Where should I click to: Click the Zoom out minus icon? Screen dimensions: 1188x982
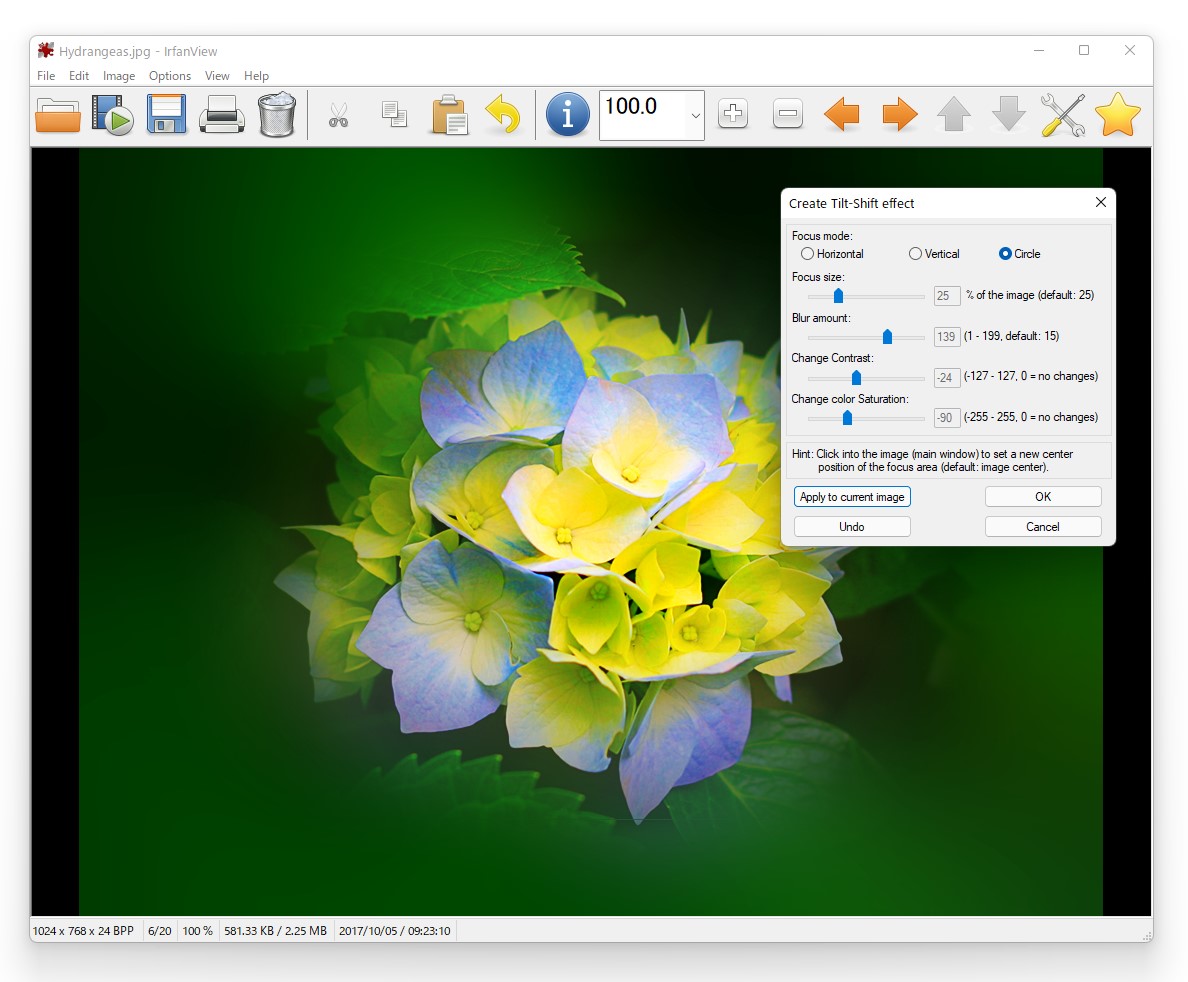point(788,114)
